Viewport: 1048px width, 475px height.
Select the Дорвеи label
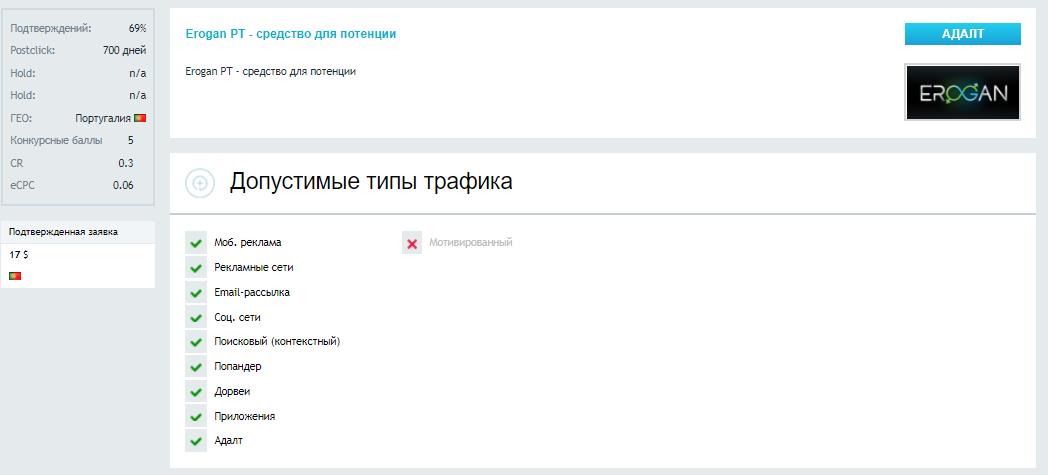(x=232, y=391)
